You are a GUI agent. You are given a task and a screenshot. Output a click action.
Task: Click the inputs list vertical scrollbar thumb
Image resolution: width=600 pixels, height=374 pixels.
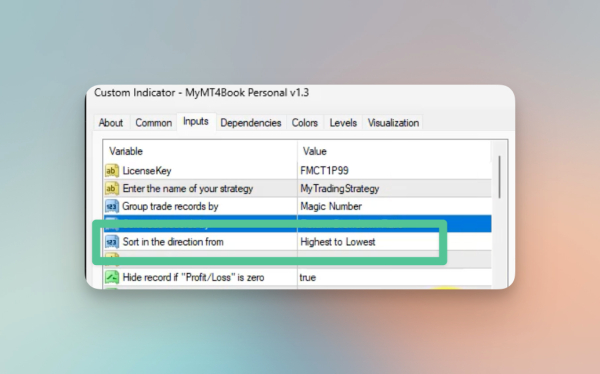click(x=499, y=177)
